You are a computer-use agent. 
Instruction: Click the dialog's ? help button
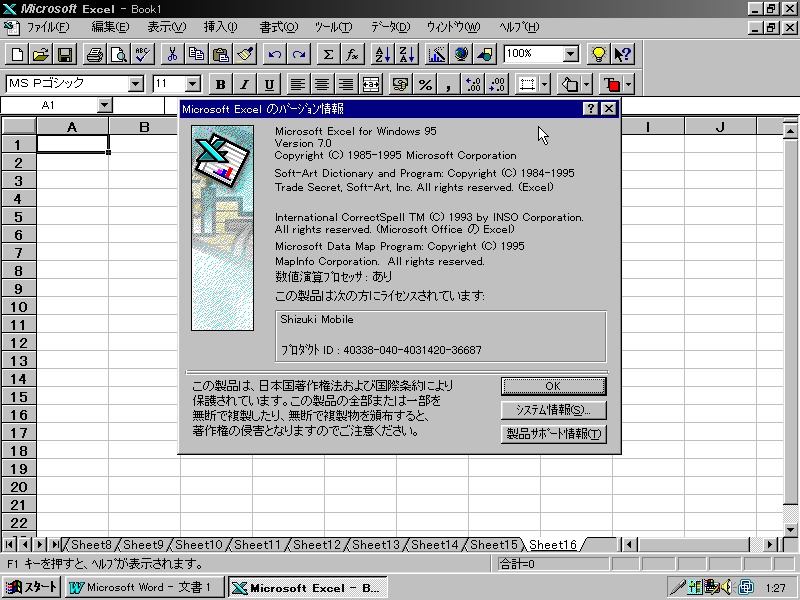pos(590,109)
